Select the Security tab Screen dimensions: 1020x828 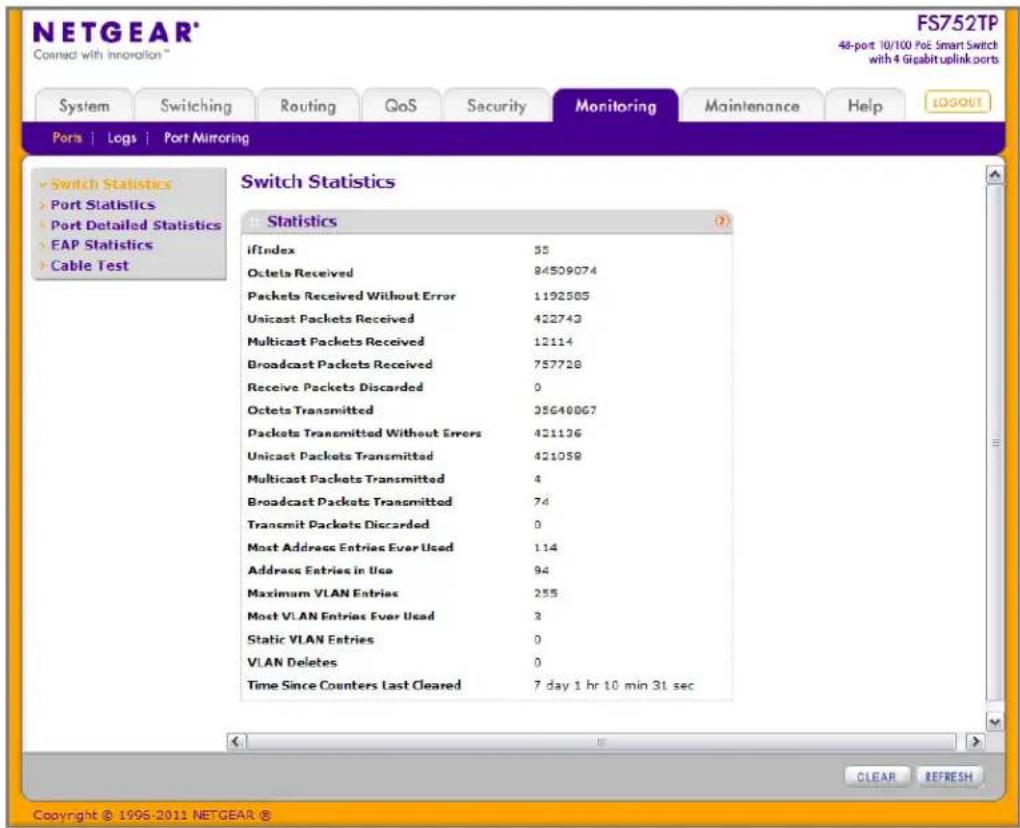pyautogui.click(x=496, y=105)
